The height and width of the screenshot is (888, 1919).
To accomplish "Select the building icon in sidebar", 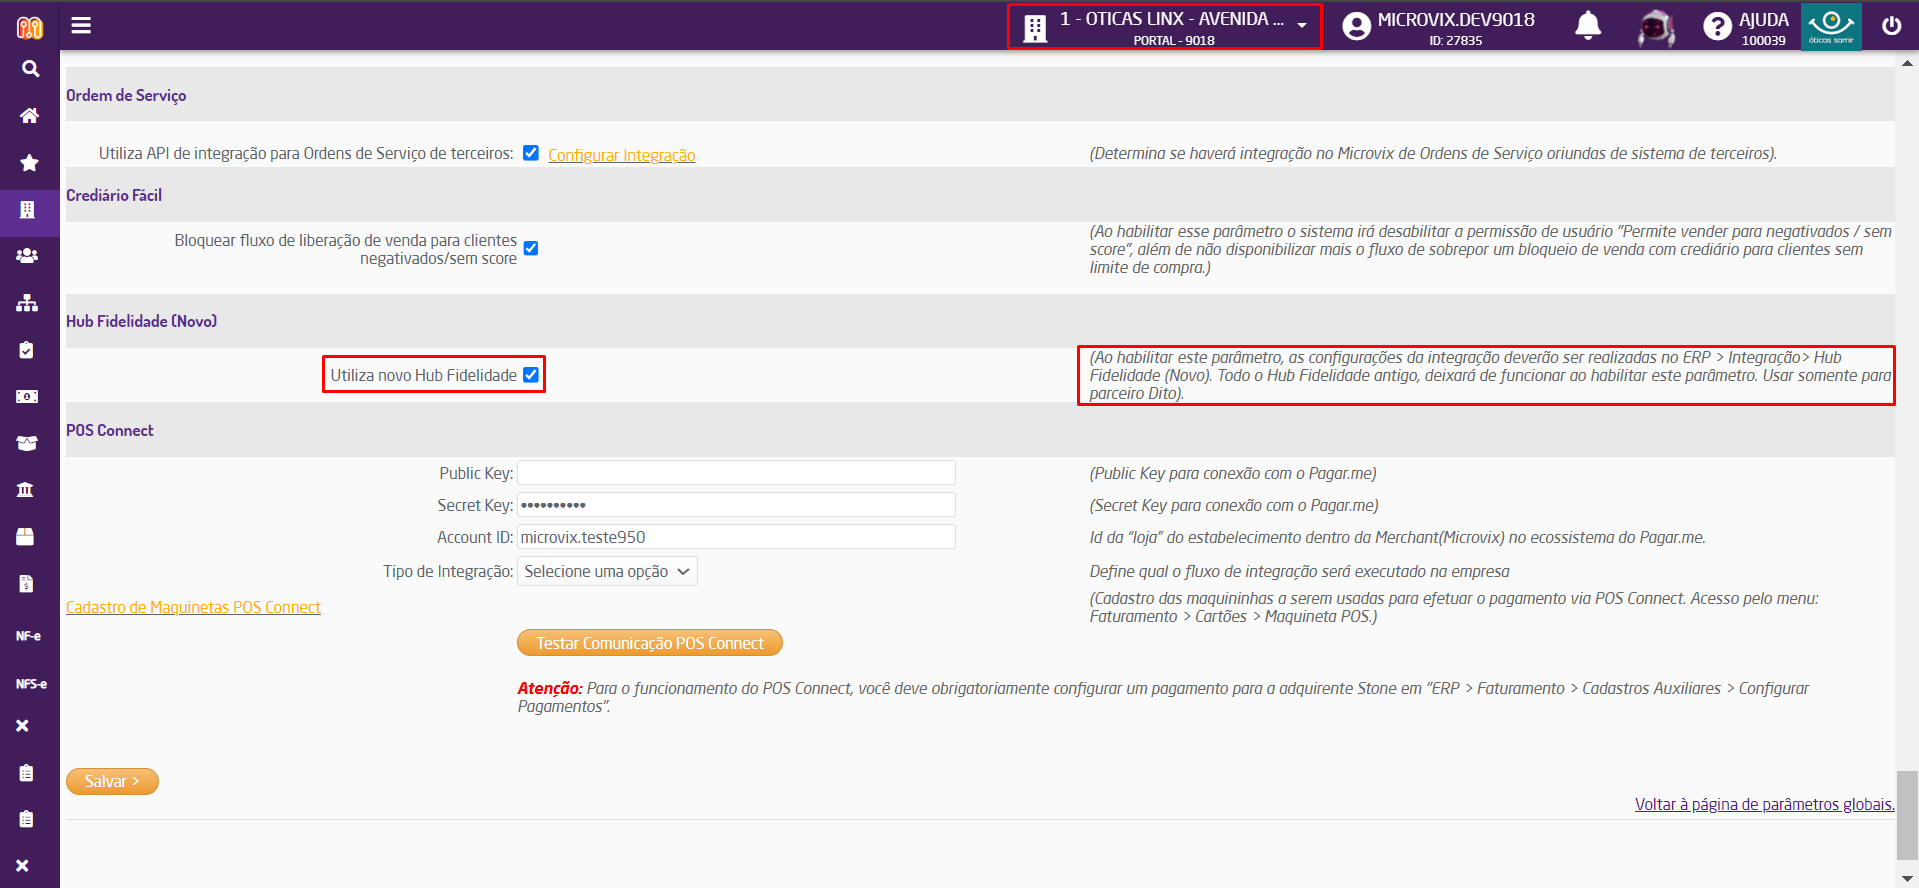I will click(27, 209).
